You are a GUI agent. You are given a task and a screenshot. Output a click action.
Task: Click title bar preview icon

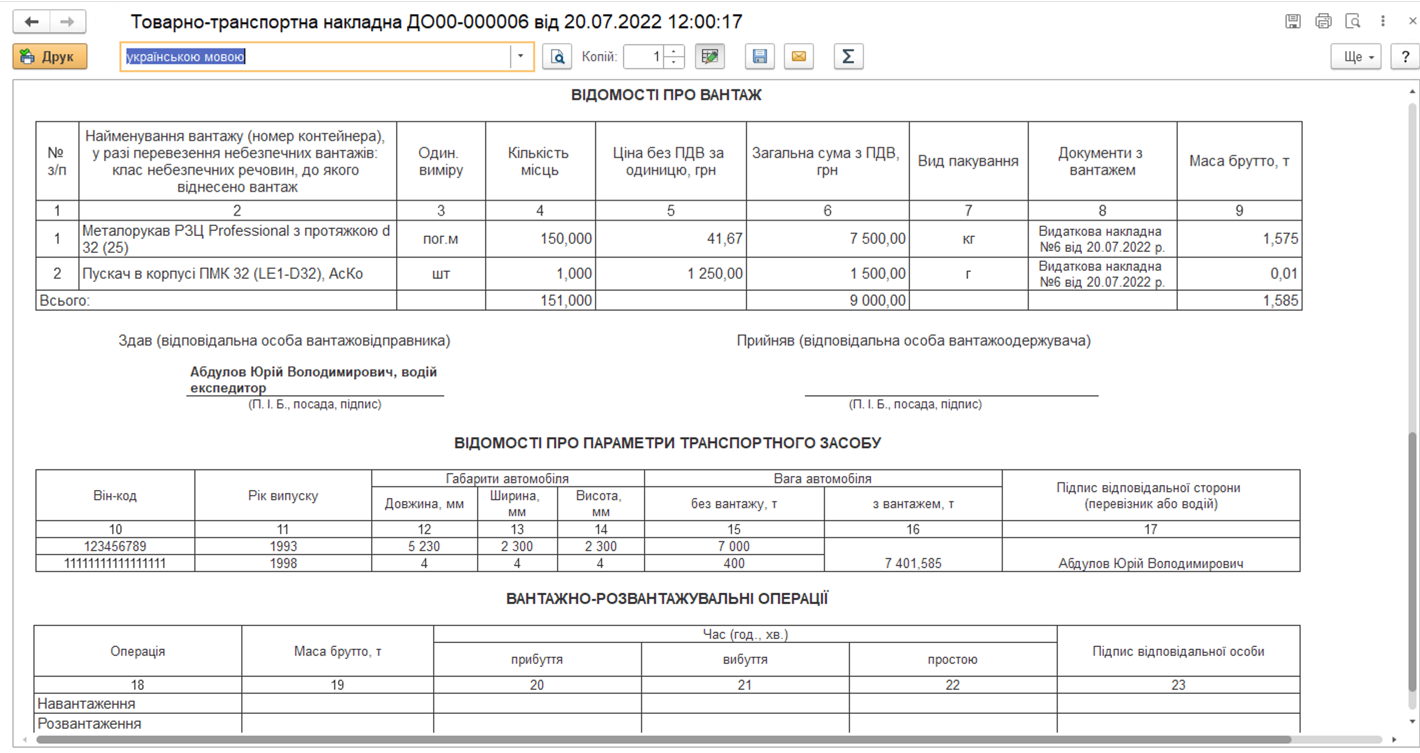(1353, 21)
